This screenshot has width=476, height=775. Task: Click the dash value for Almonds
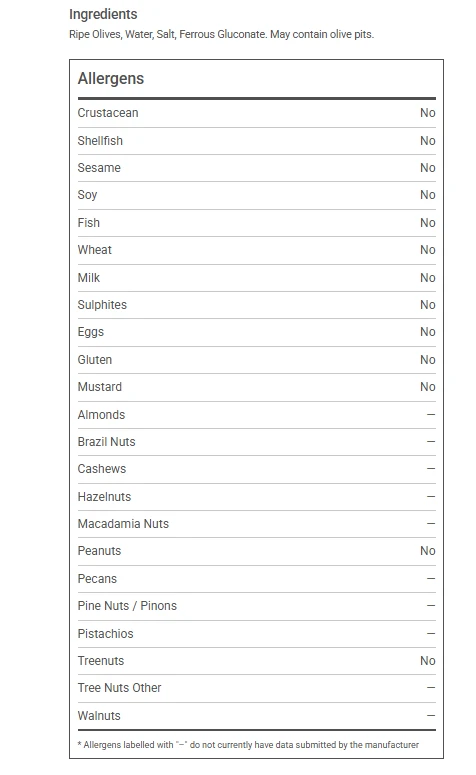(x=431, y=415)
